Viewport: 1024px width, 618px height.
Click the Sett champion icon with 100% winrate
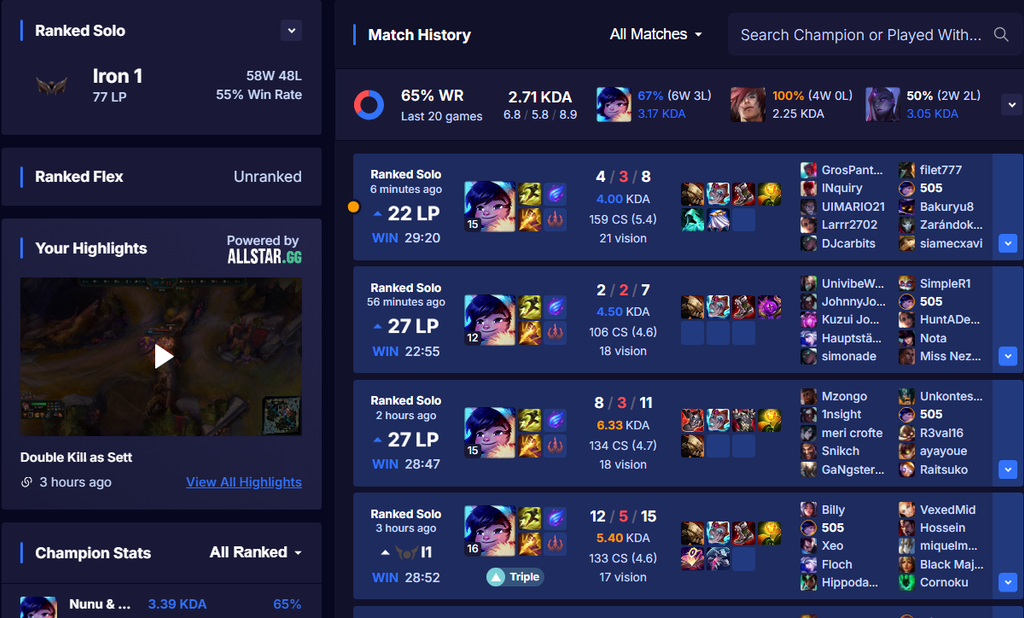(748, 105)
